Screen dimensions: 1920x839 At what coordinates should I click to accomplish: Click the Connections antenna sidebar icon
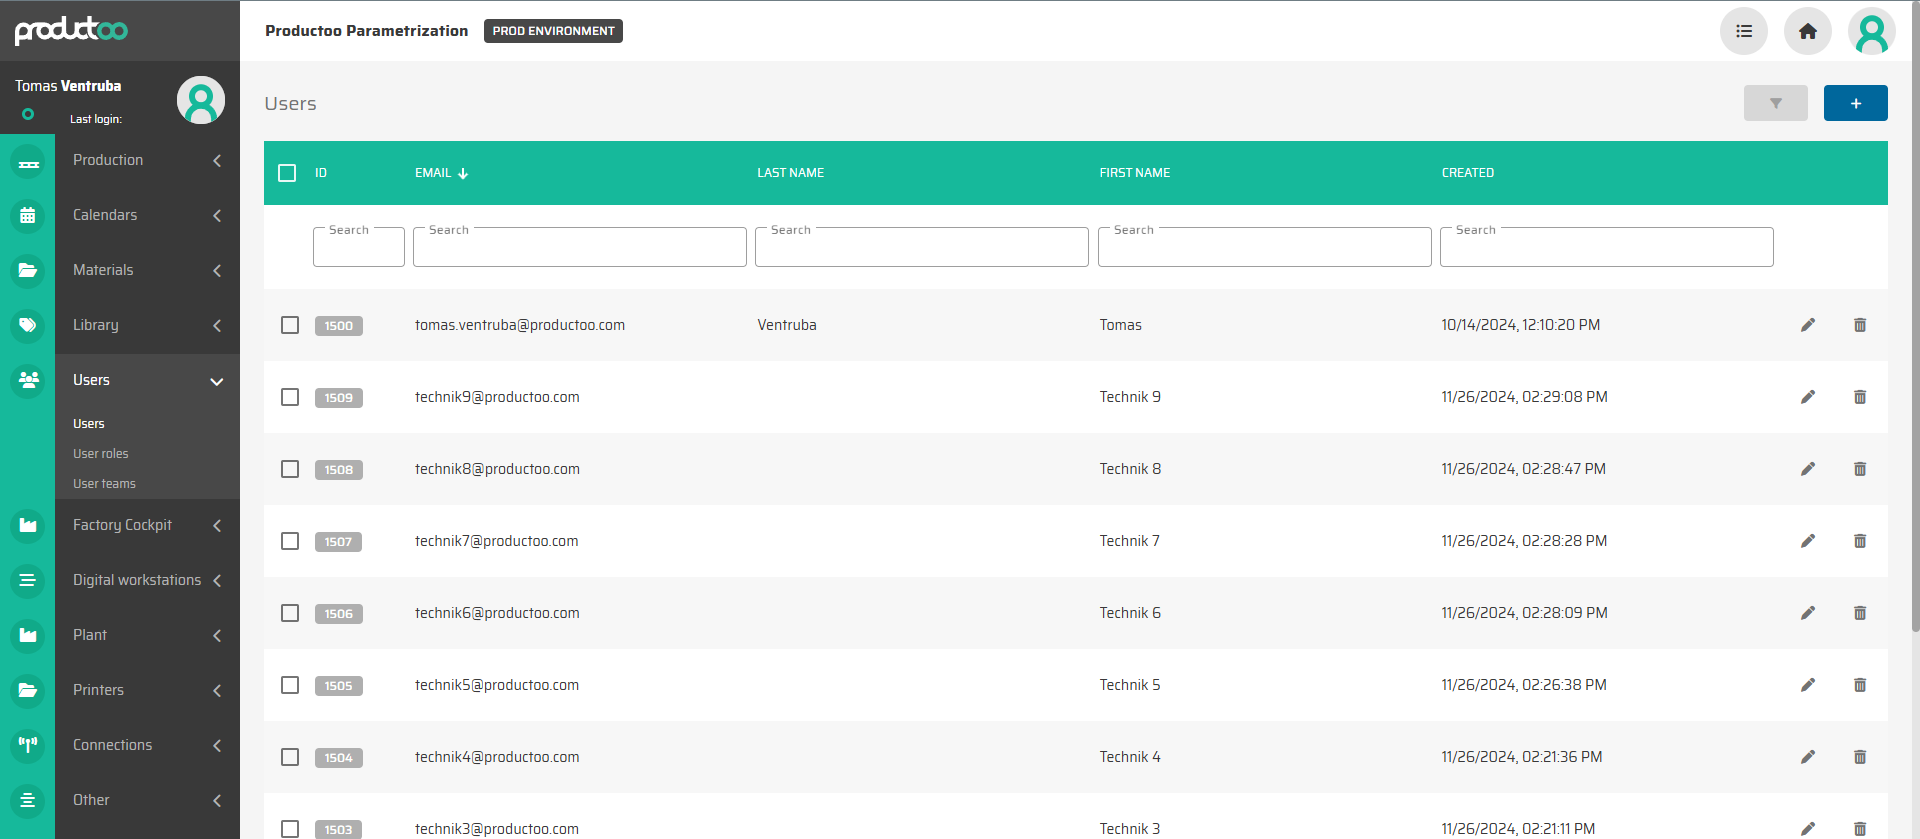[28, 745]
